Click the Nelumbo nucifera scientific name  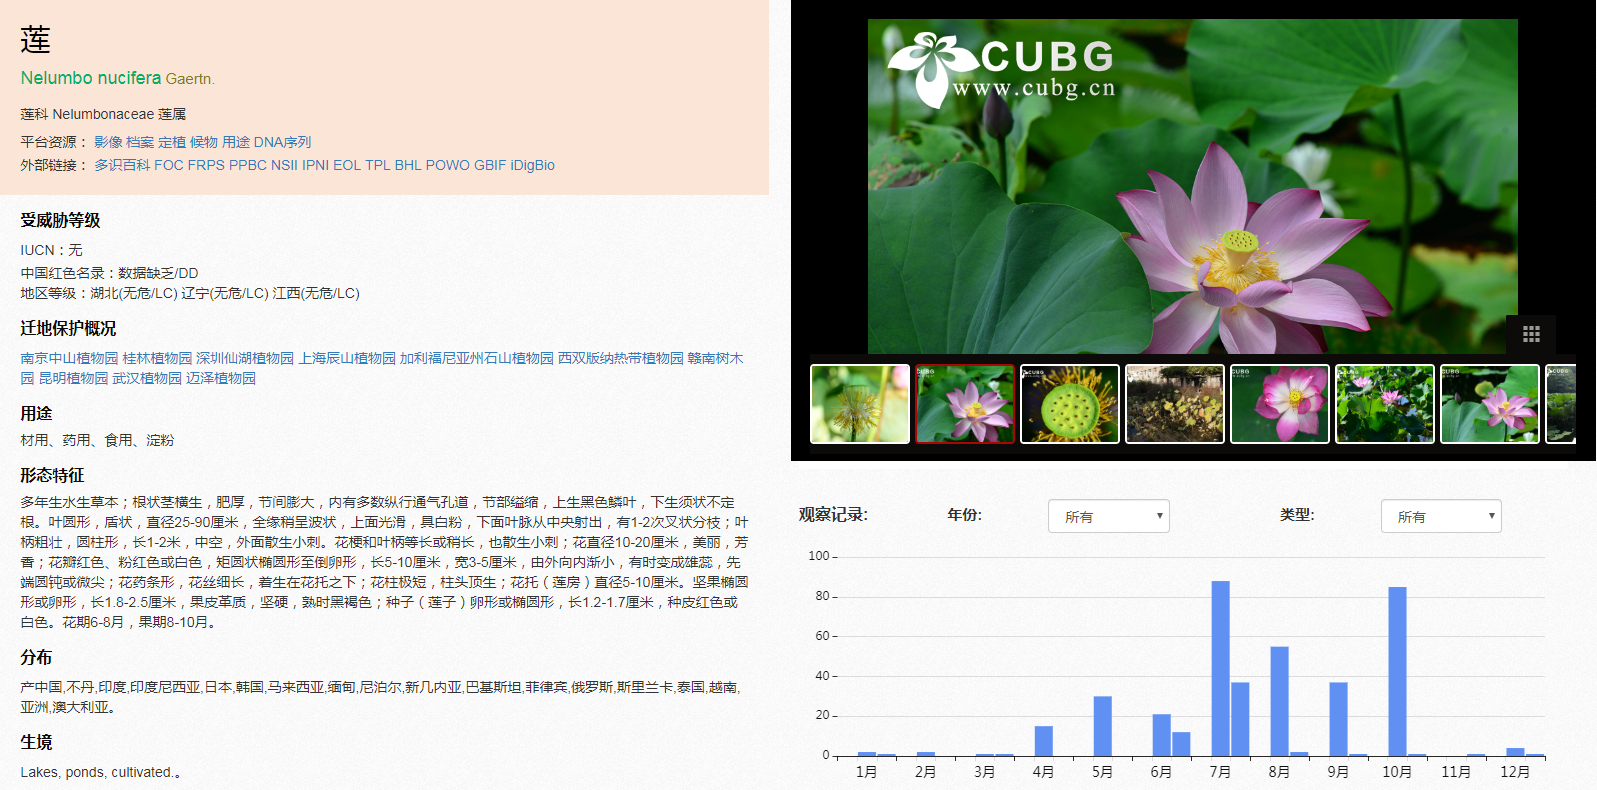(x=91, y=78)
